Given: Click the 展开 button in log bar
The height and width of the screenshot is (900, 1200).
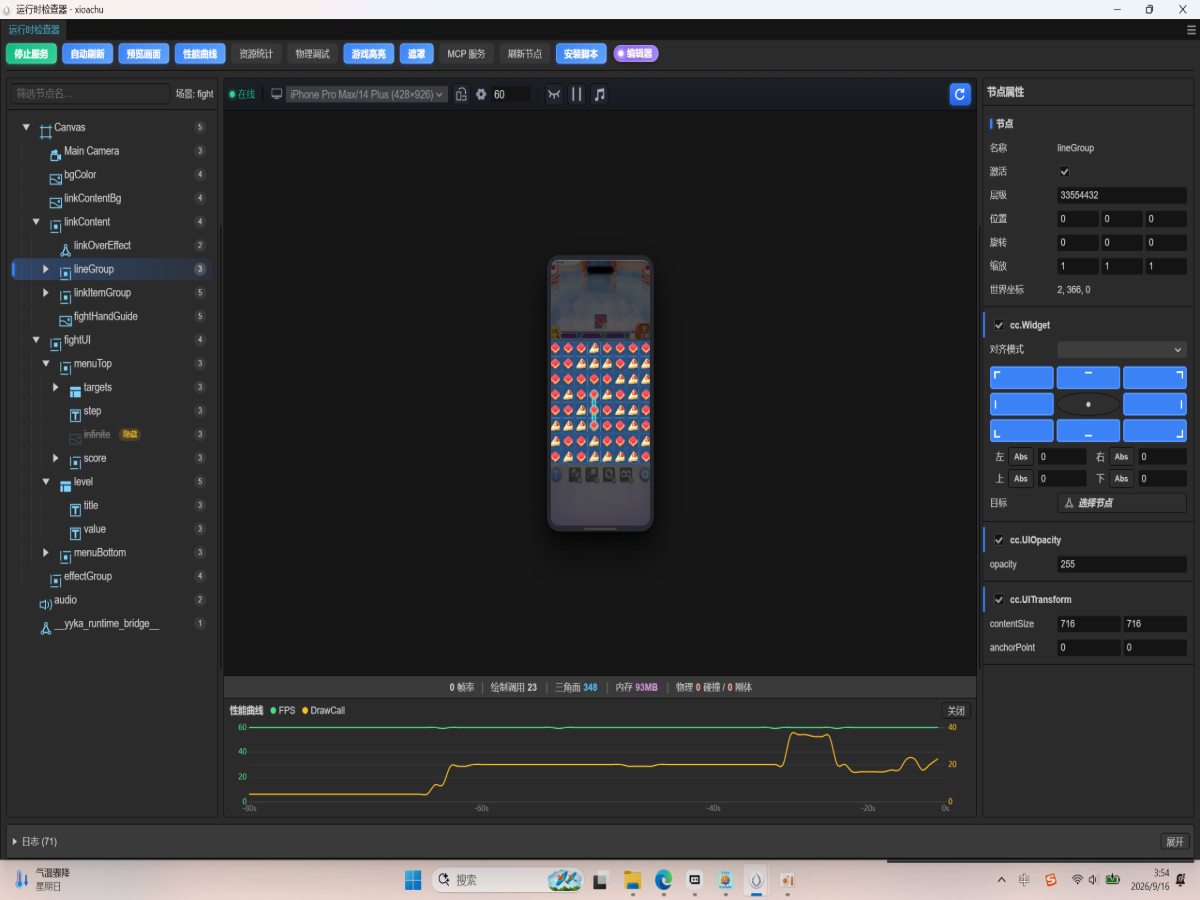Looking at the screenshot, I should pos(1175,842).
